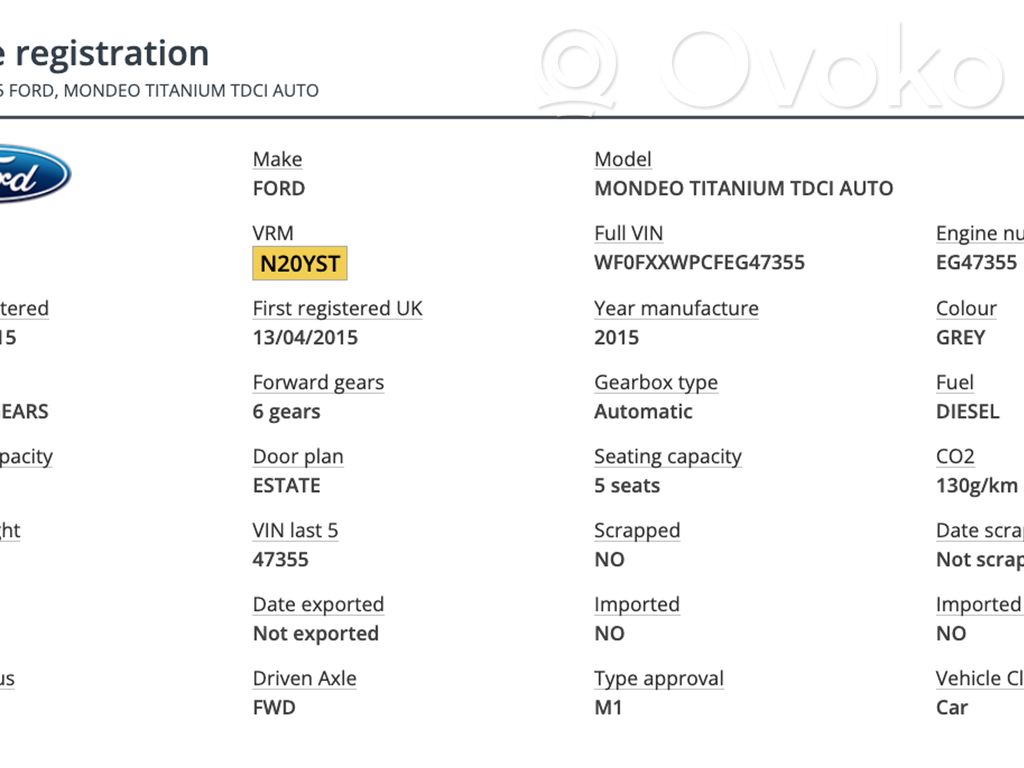Open the Full VIN label link
The width and height of the screenshot is (1024, 768).
pyautogui.click(x=628, y=233)
